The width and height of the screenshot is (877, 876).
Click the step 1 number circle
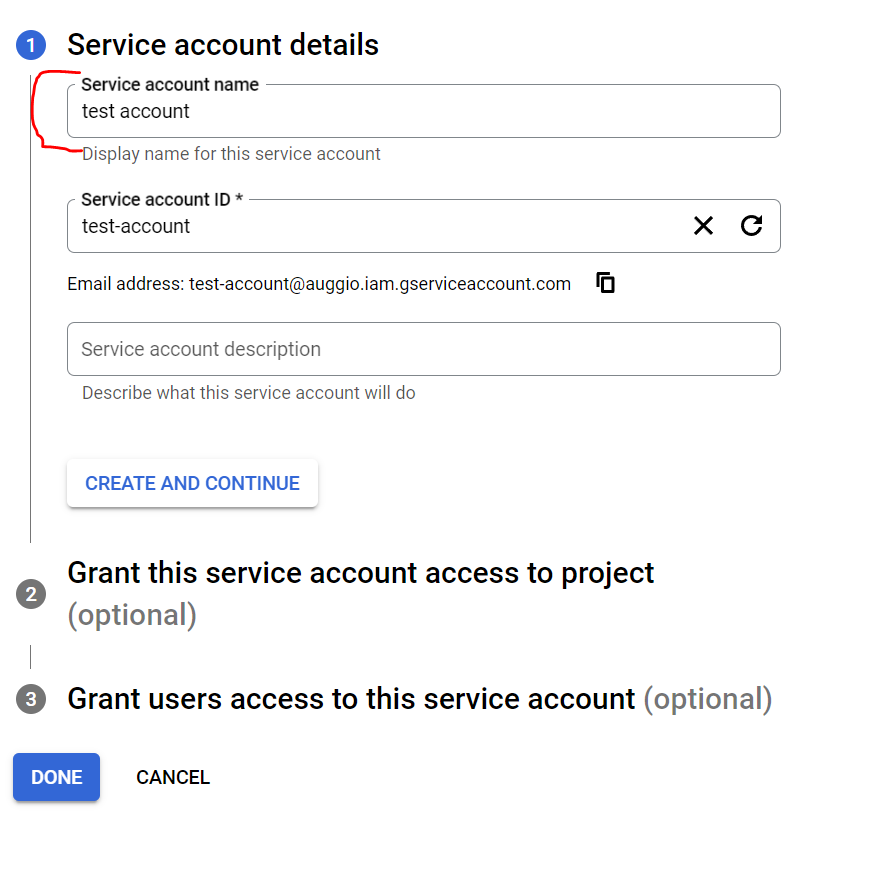31,45
